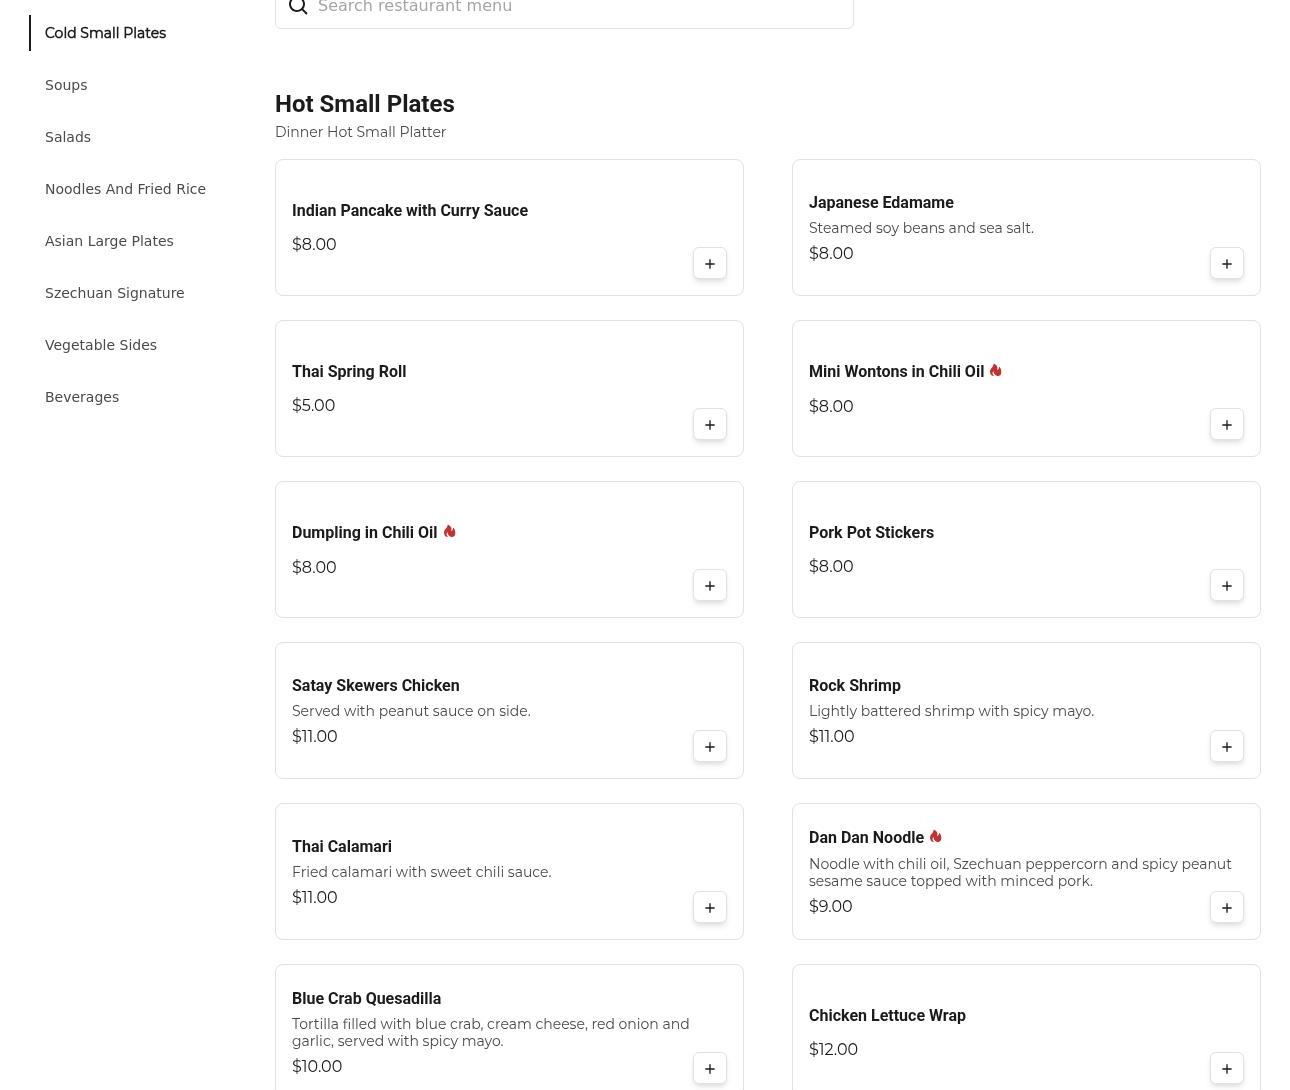Jump to Cold Small Plates category
The height and width of the screenshot is (1090, 1290).
105,33
